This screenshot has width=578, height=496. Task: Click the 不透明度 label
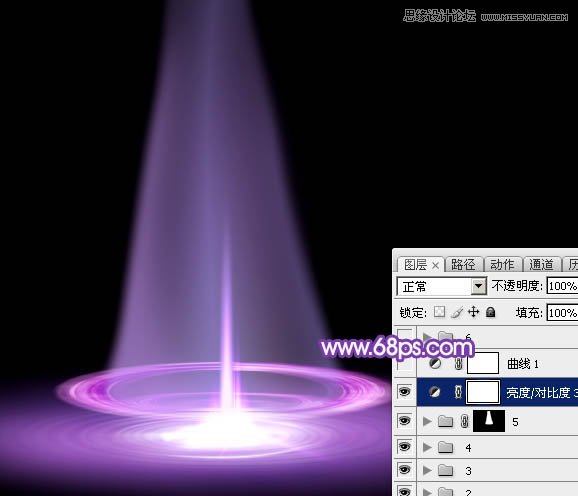click(x=517, y=286)
